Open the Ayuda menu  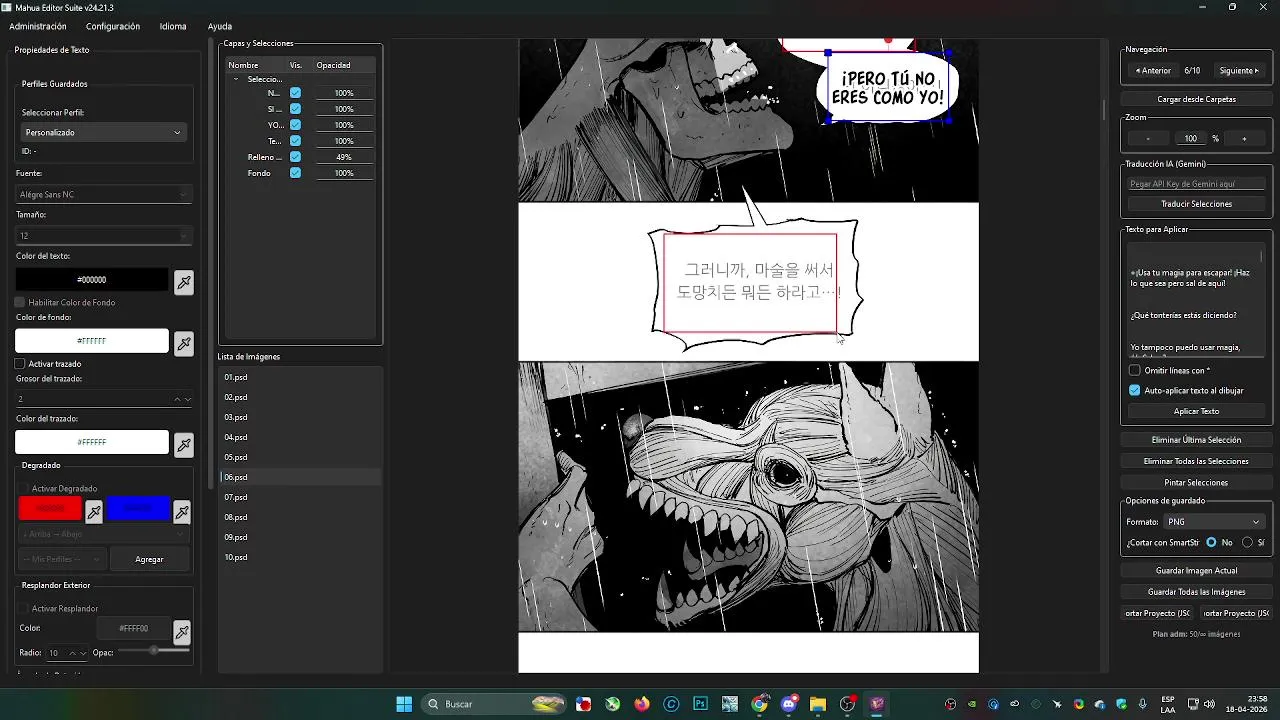point(219,26)
